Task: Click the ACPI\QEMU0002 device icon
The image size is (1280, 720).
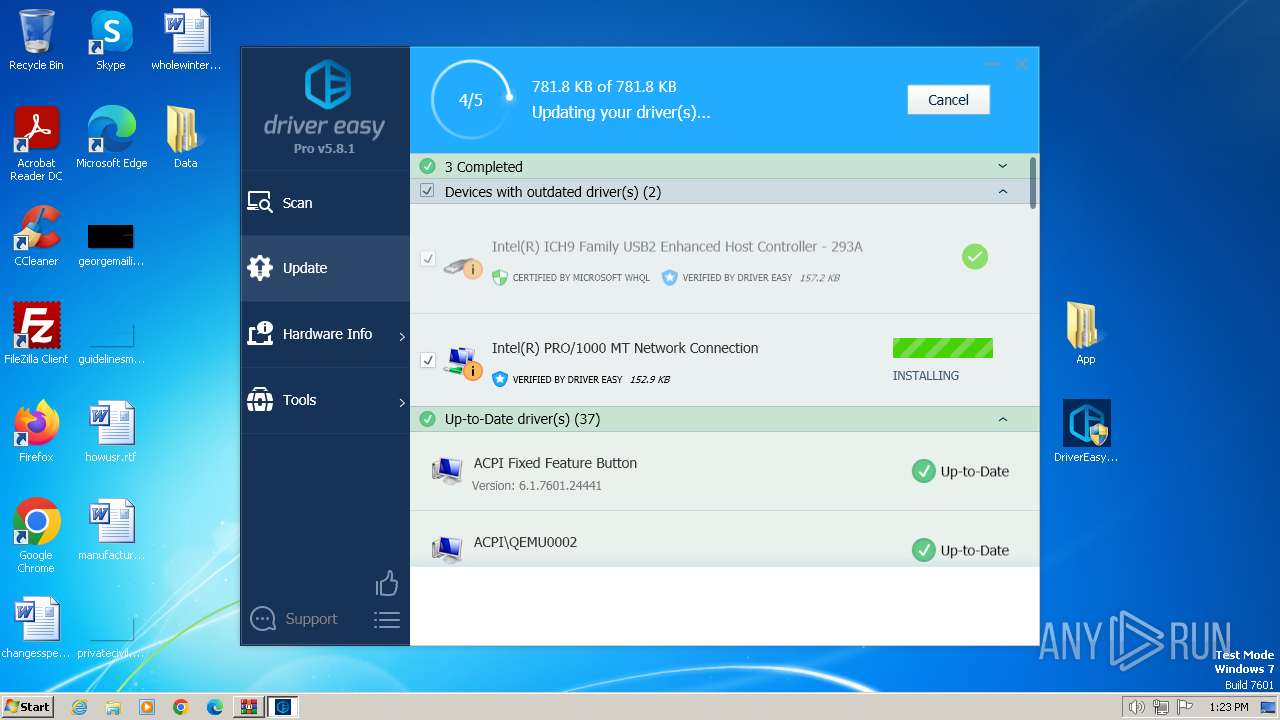Action: pos(447,549)
